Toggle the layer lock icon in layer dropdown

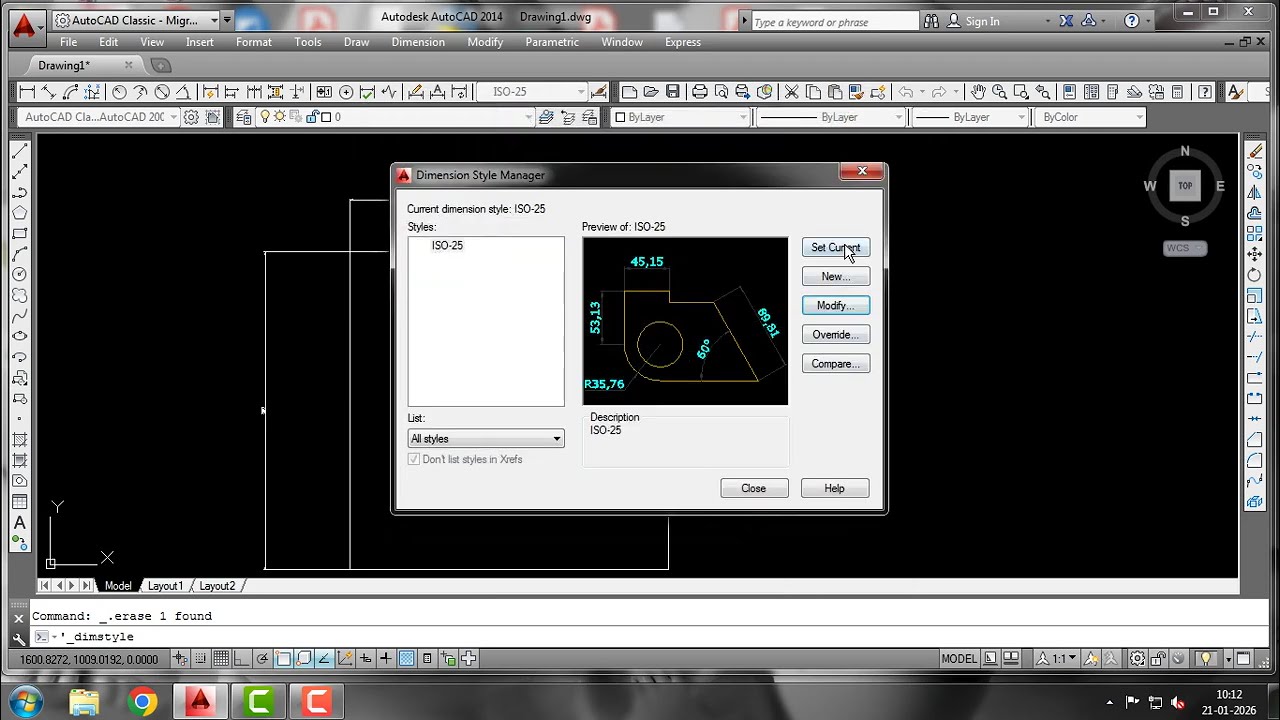point(312,117)
